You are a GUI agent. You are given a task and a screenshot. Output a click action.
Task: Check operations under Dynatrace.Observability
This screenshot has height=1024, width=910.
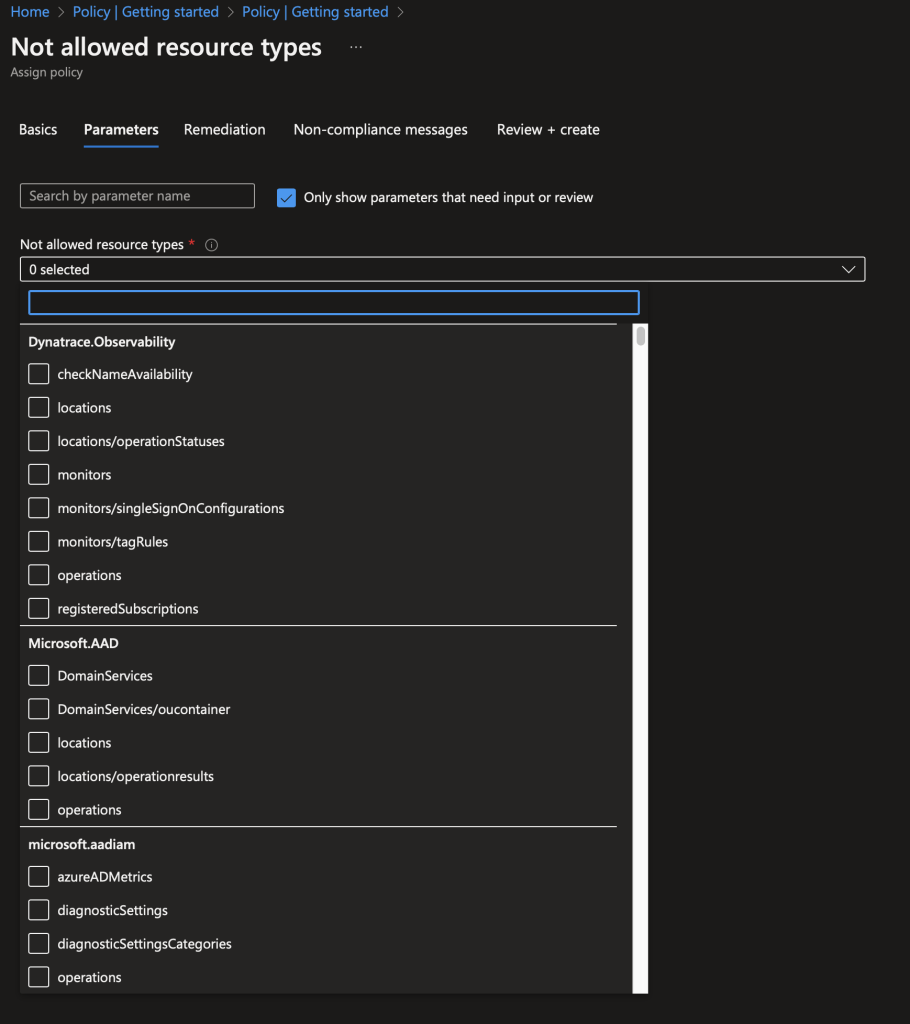tap(39, 575)
